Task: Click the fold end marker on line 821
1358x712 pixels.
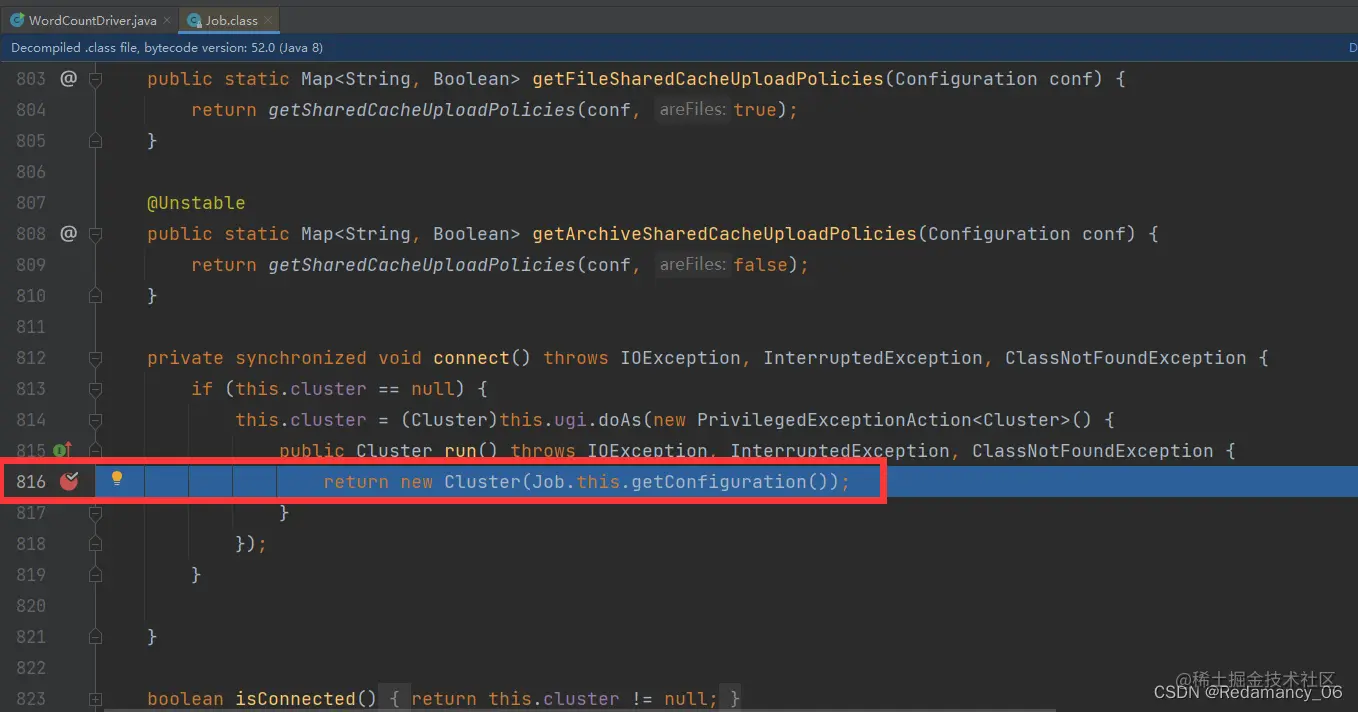Action: [x=95, y=637]
